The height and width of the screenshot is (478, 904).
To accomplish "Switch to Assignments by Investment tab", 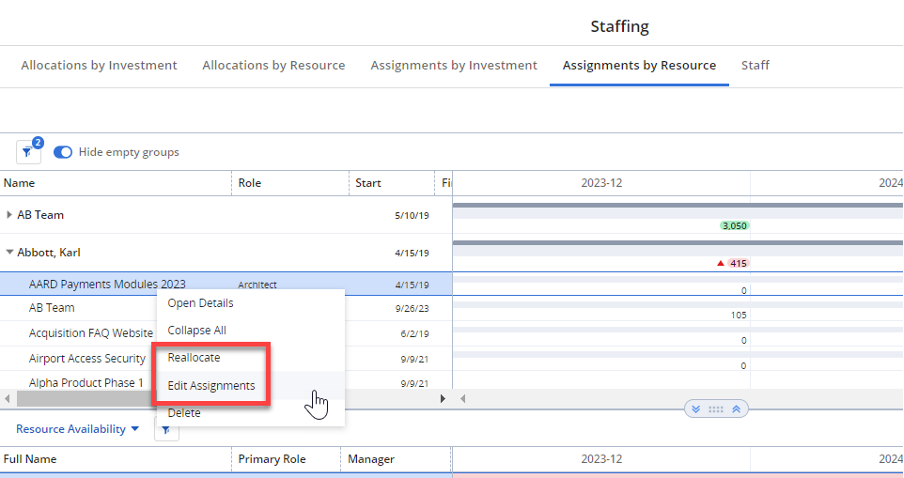I will coord(454,65).
